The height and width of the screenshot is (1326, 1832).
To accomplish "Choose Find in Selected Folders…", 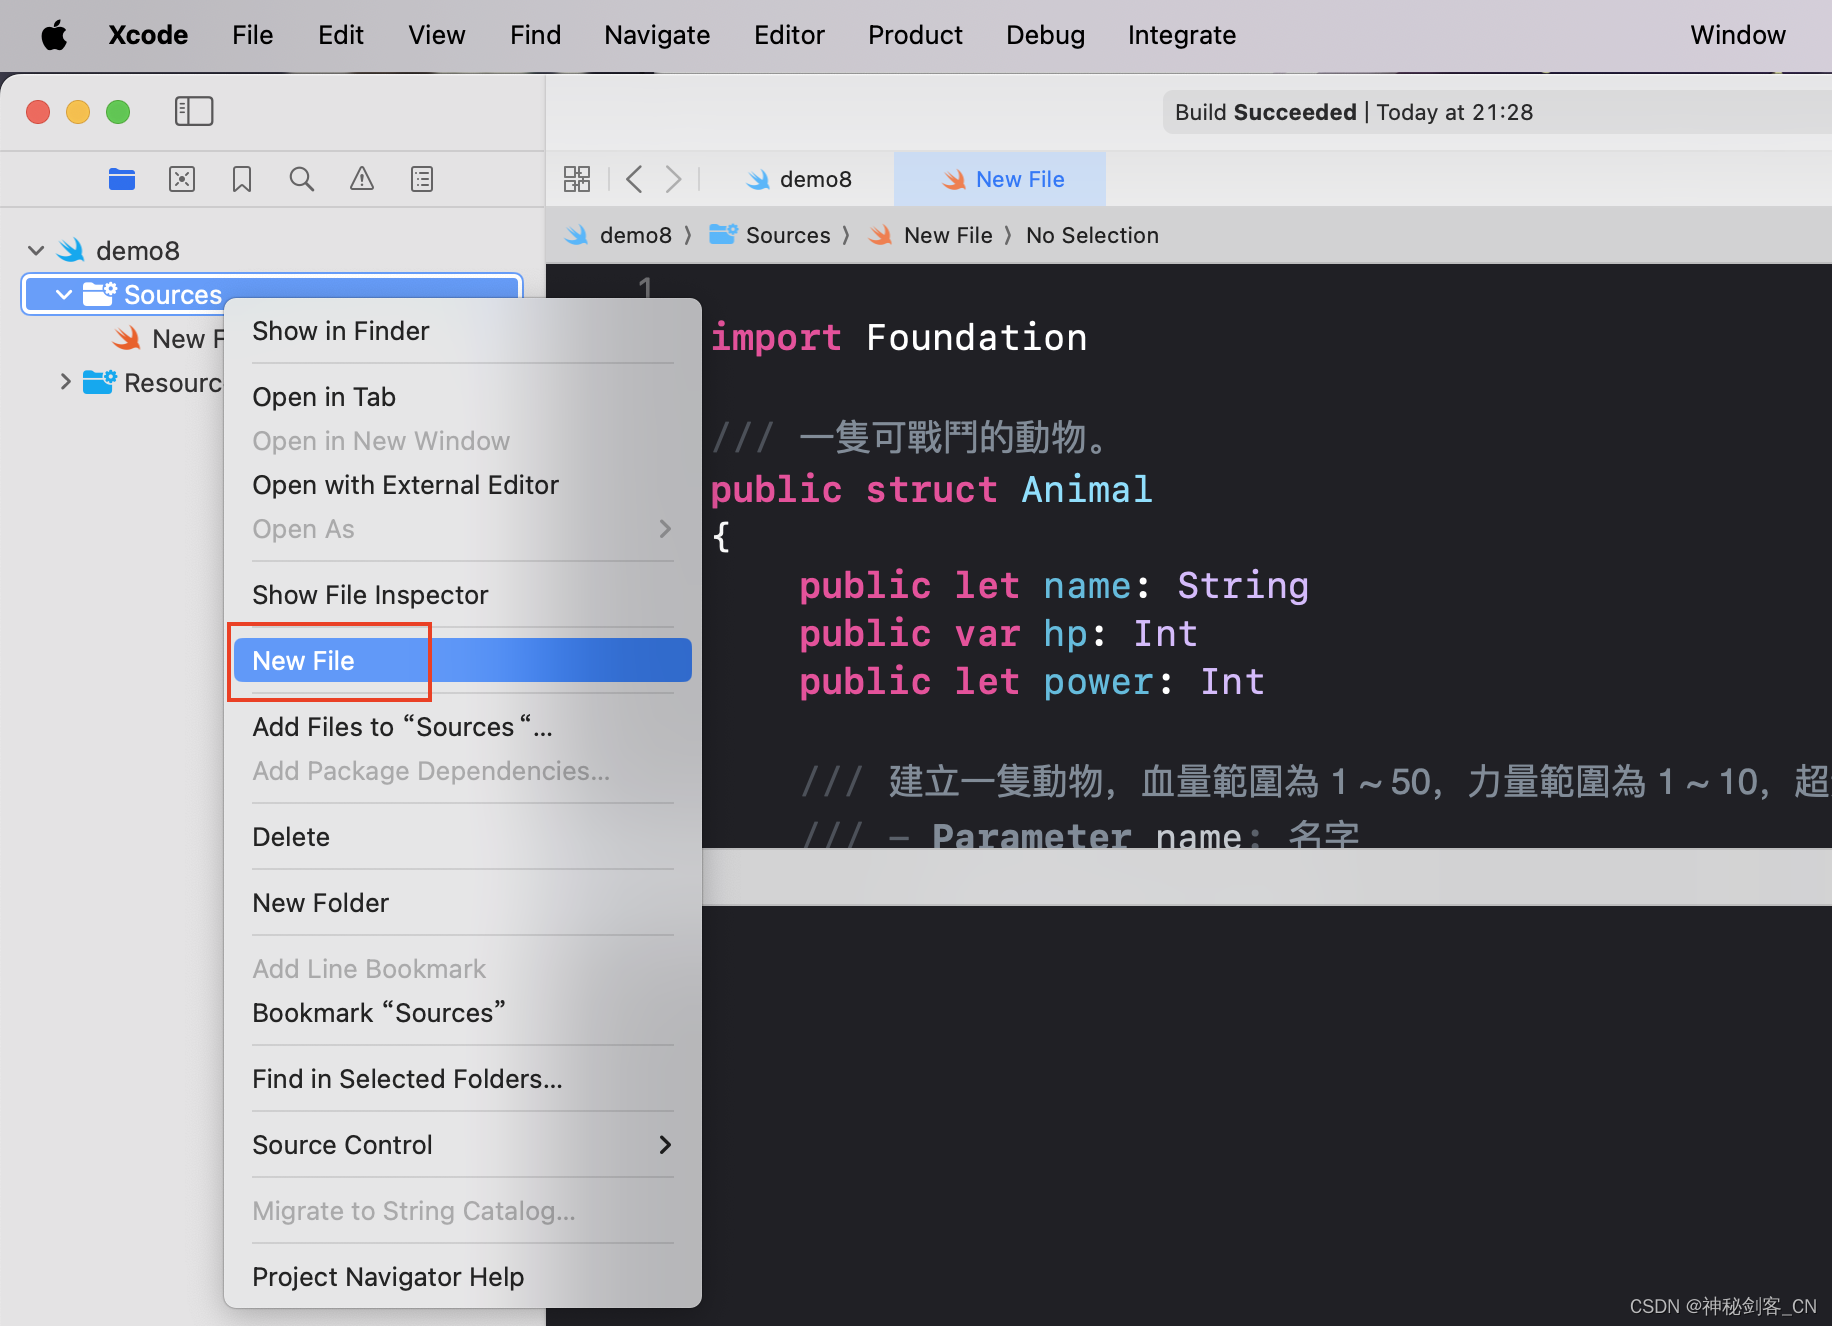I will (462, 1079).
